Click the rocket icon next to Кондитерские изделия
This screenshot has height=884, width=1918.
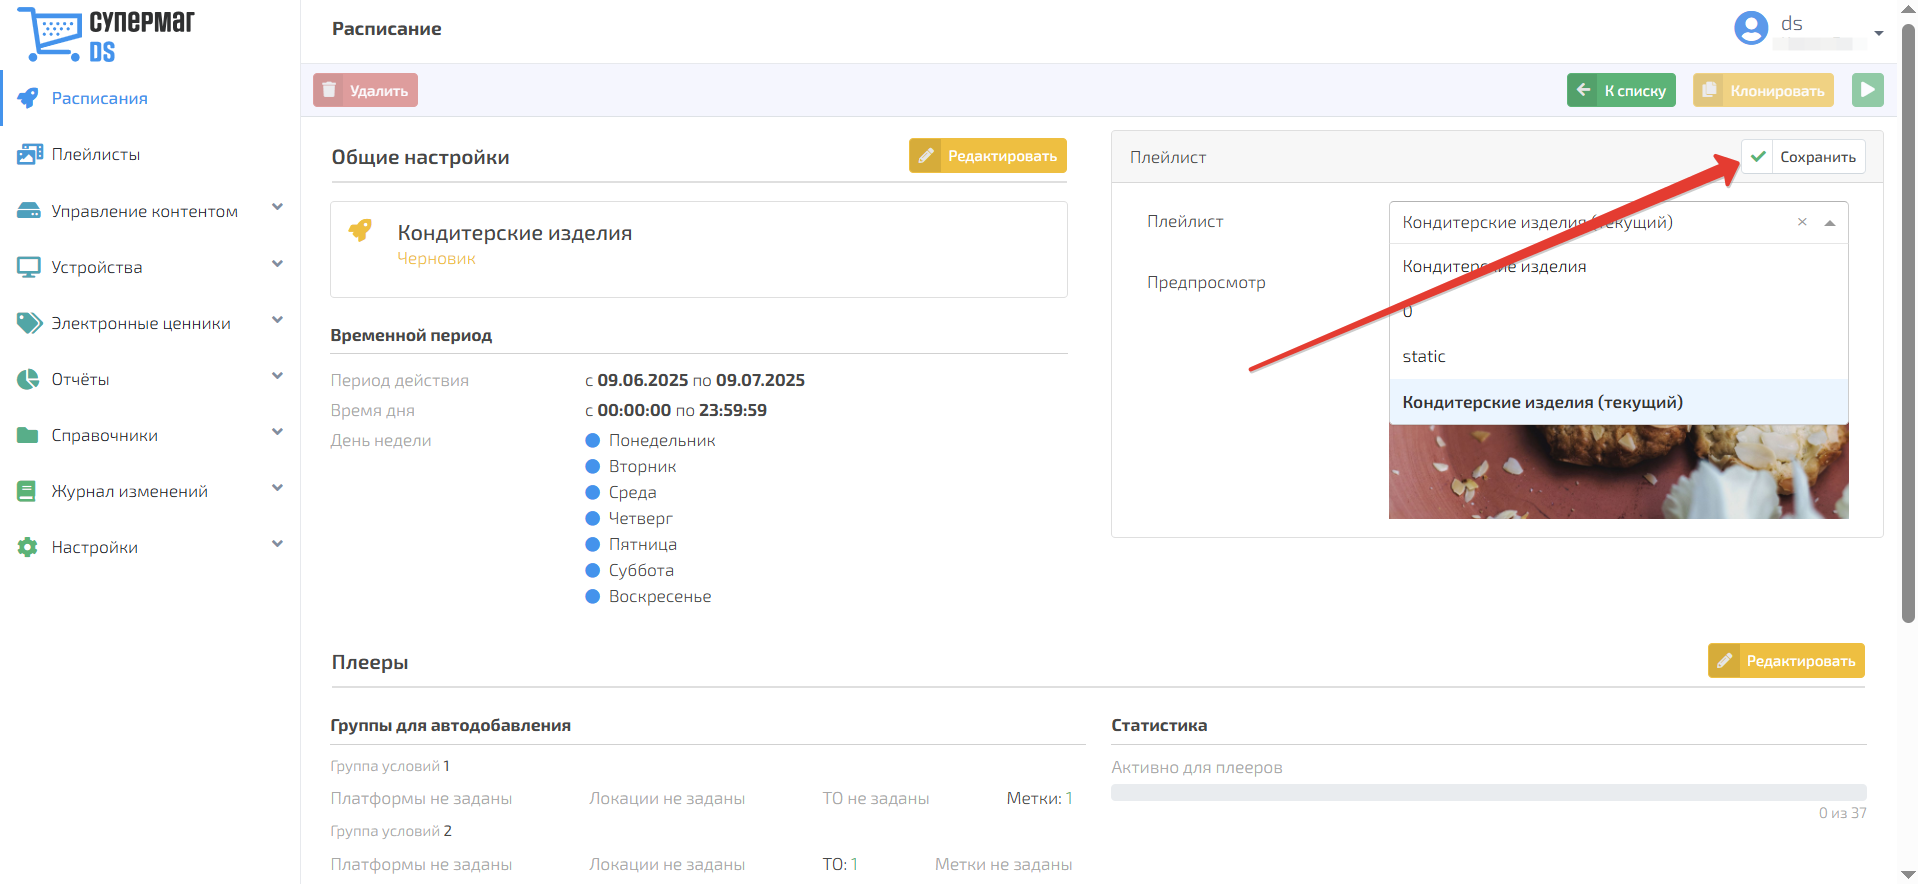[360, 231]
